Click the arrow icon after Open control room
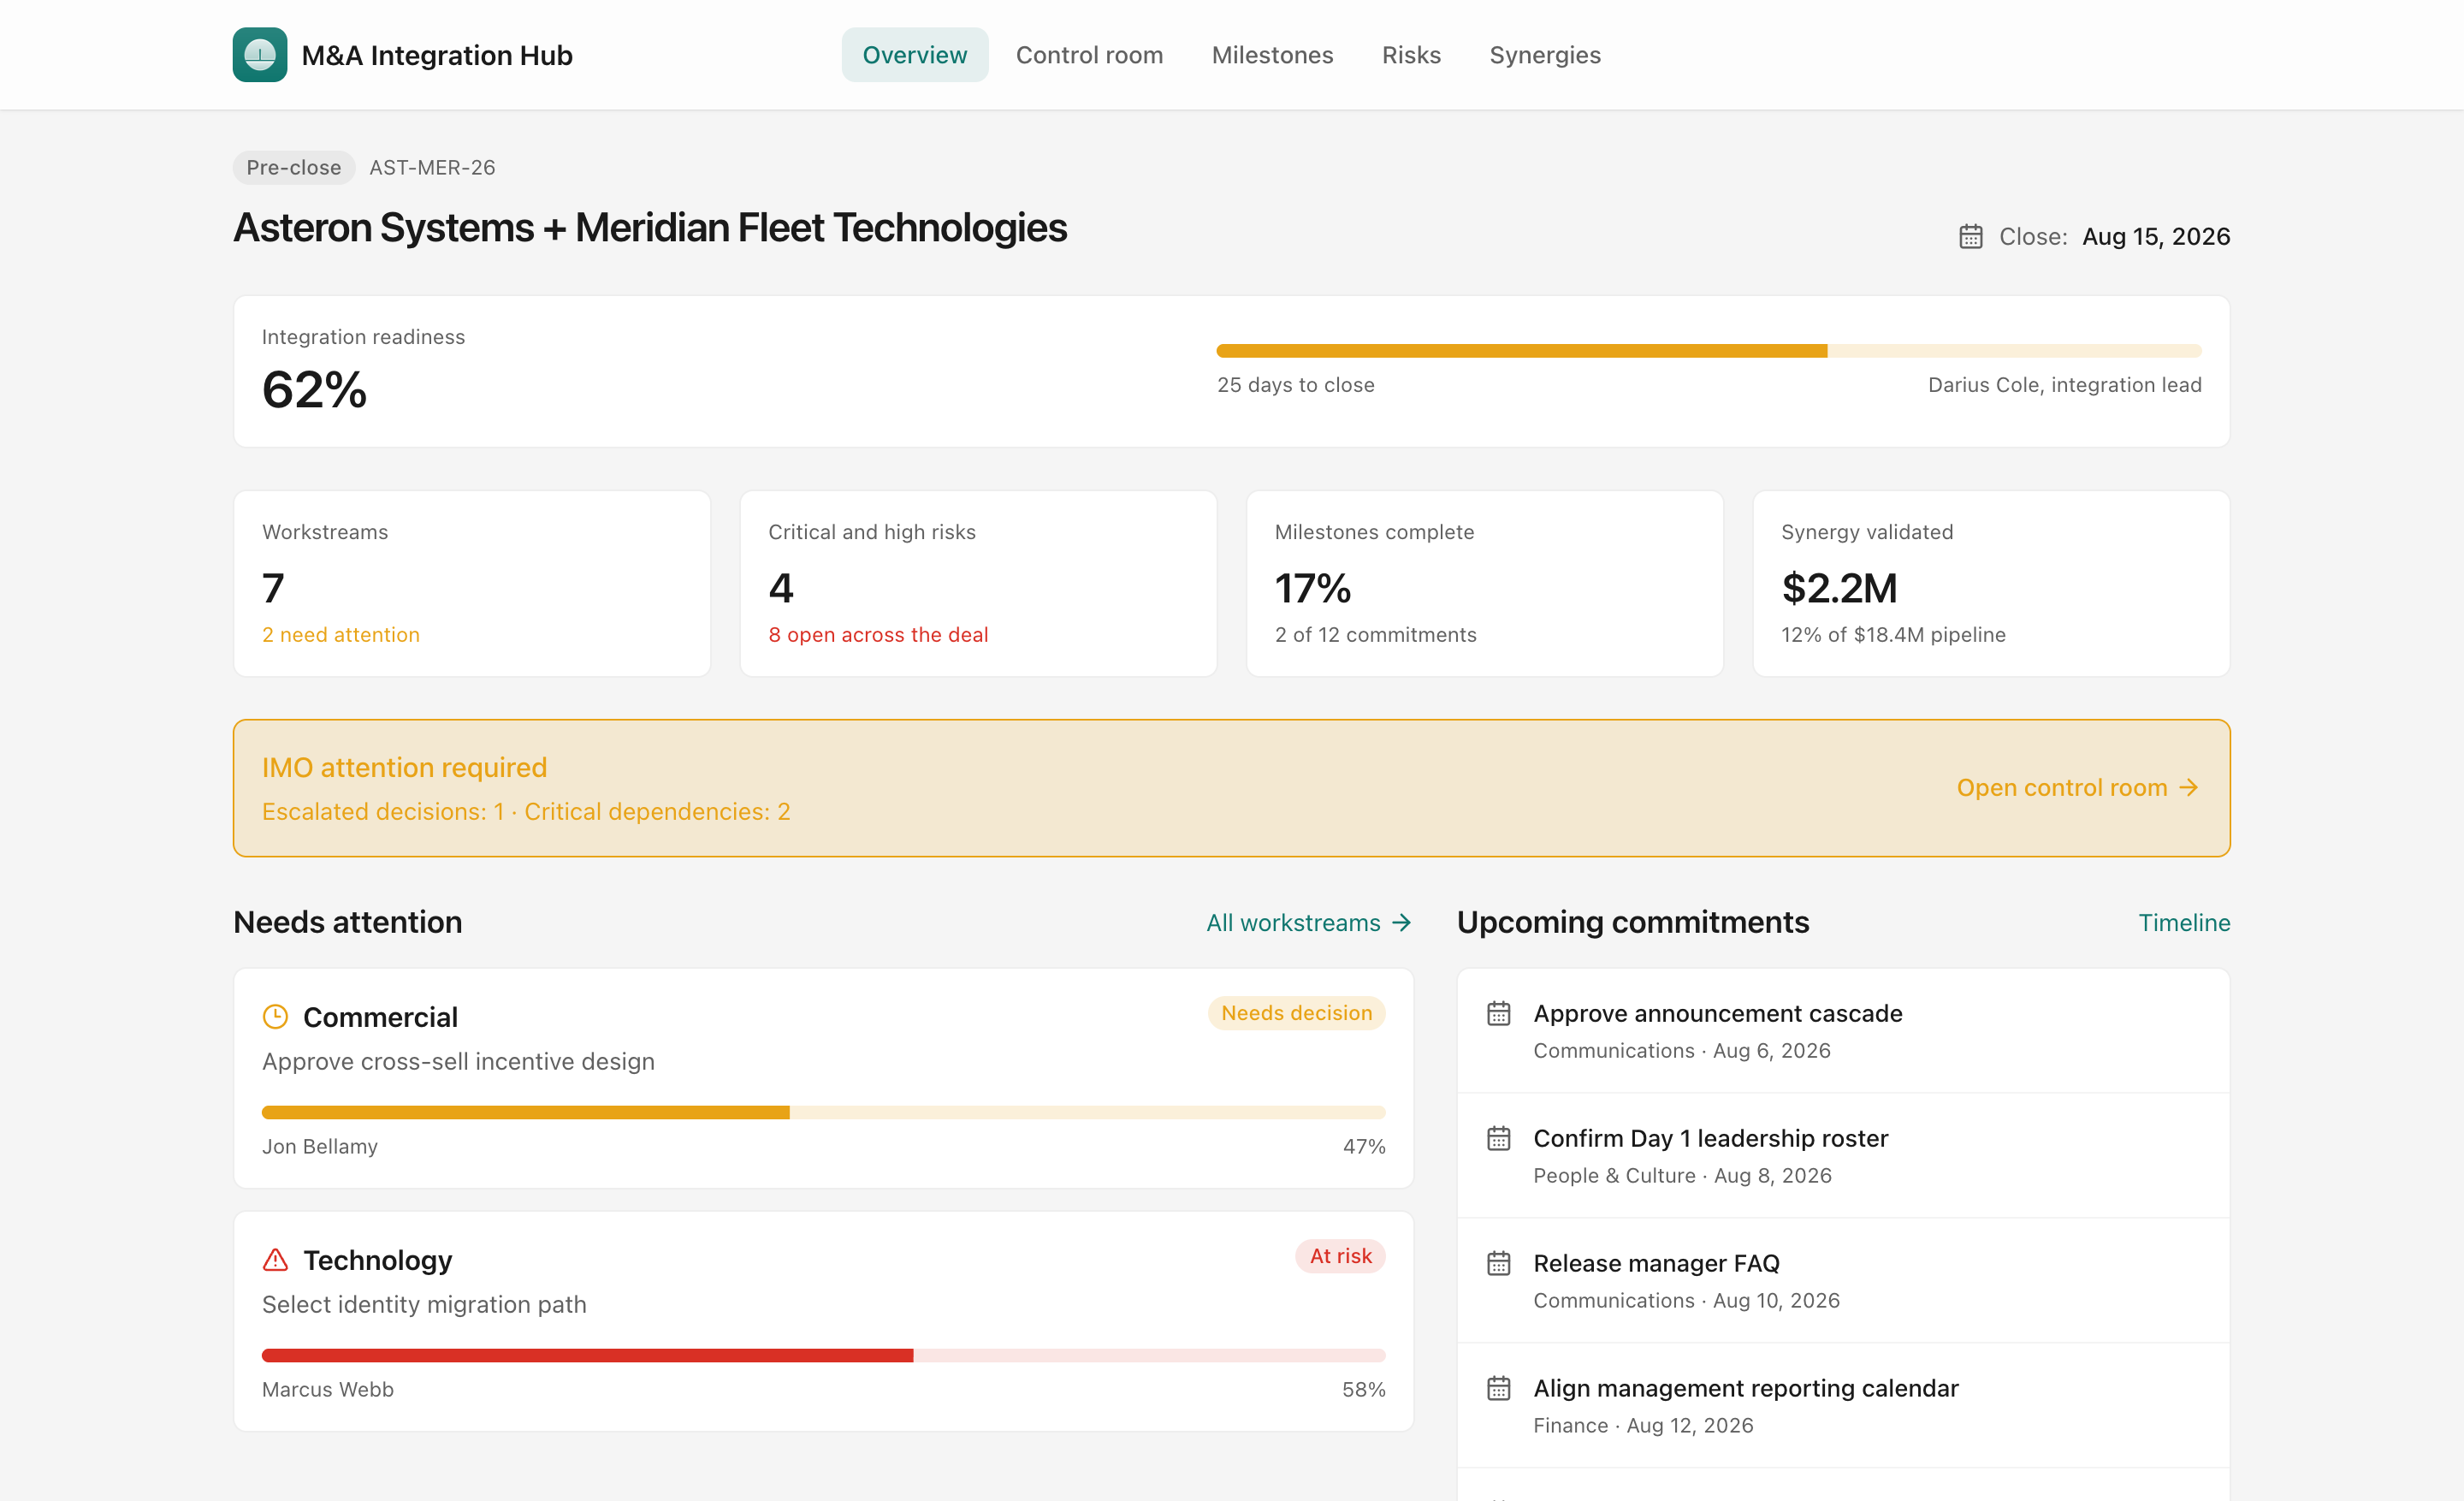 pos(2189,788)
